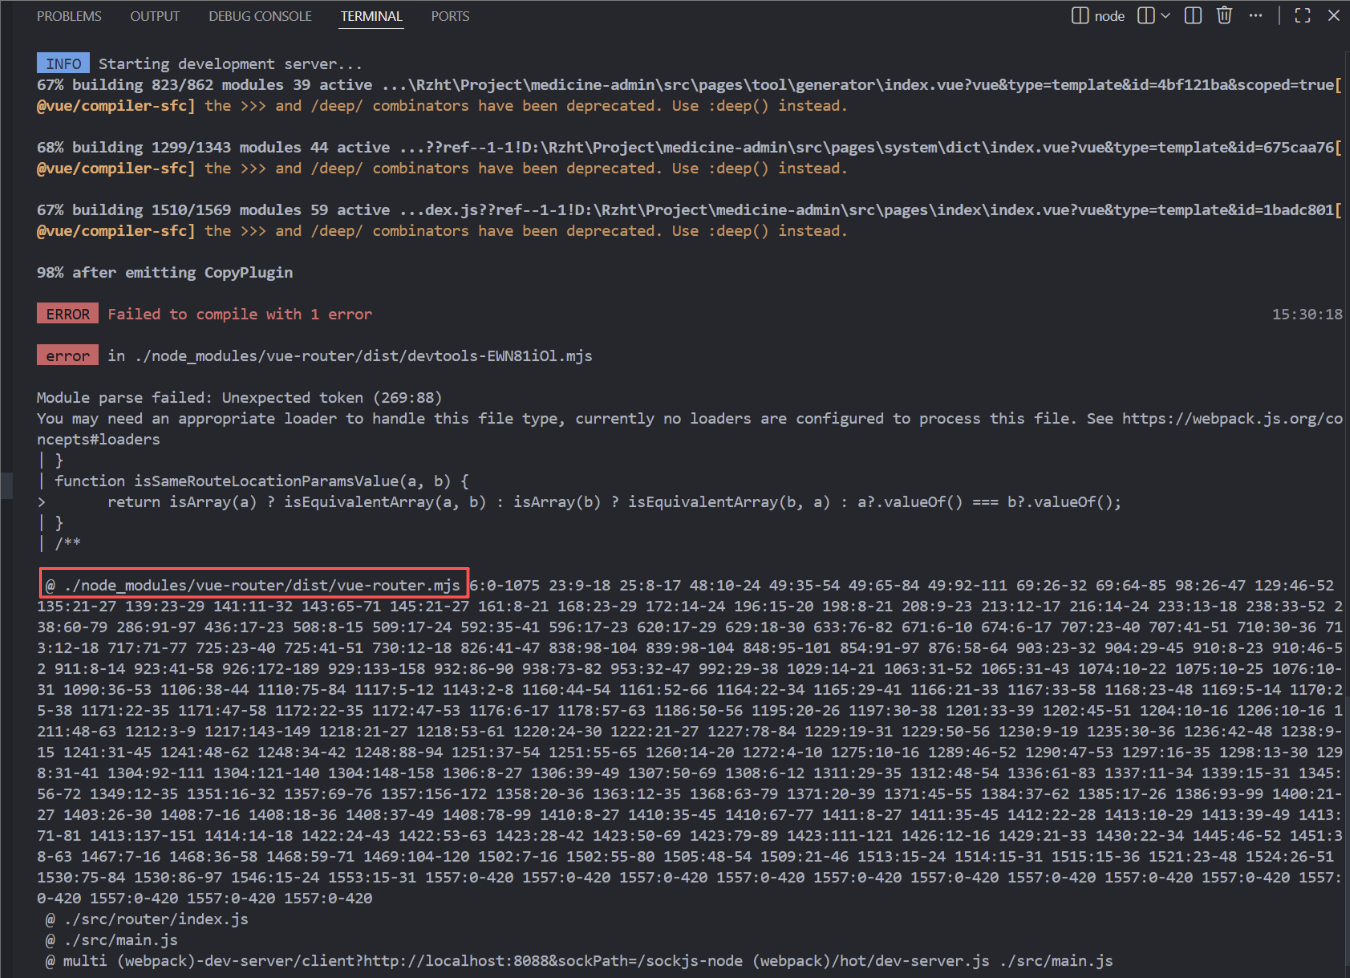Image resolution: width=1350 pixels, height=978 pixels.
Task: Click 'Starting development server...' text
Action: [x=230, y=64]
